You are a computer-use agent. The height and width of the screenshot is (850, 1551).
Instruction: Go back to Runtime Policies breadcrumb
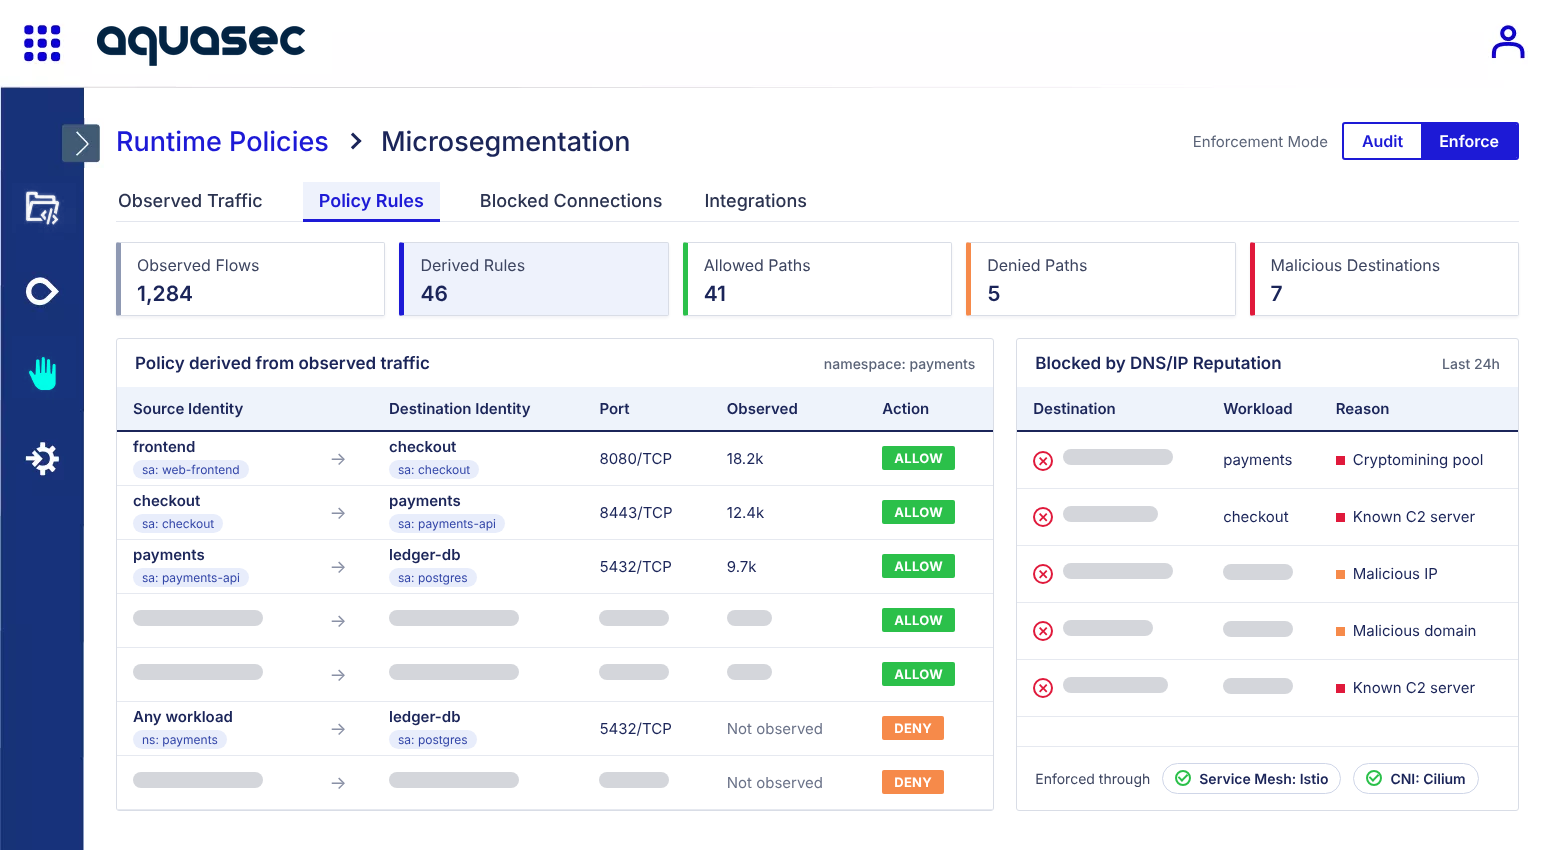(x=222, y=142)
